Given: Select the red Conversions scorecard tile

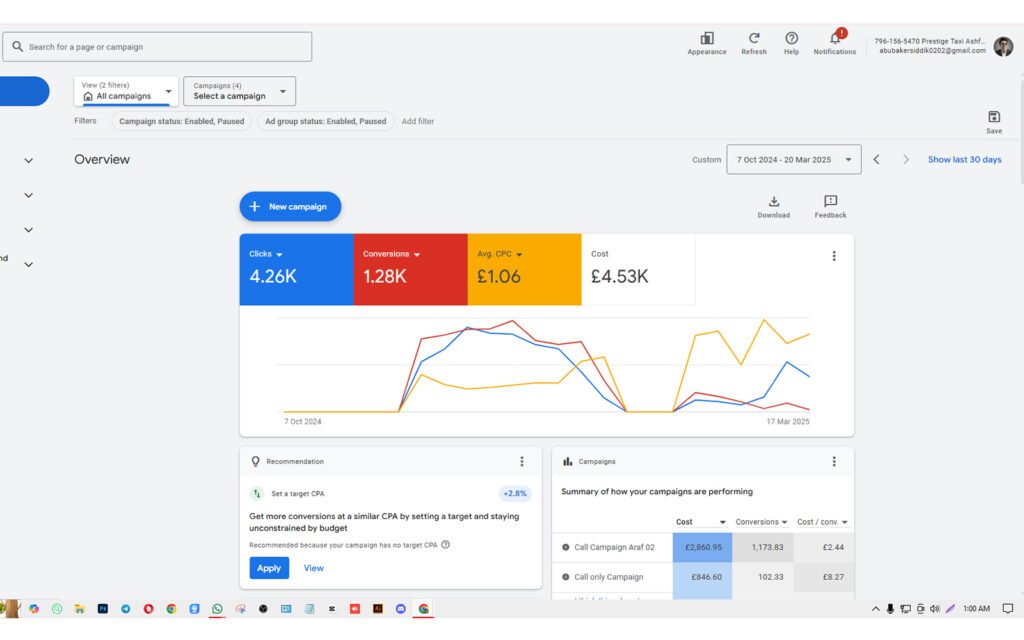Looking at the screenshot, I should [x=410, y=269].
